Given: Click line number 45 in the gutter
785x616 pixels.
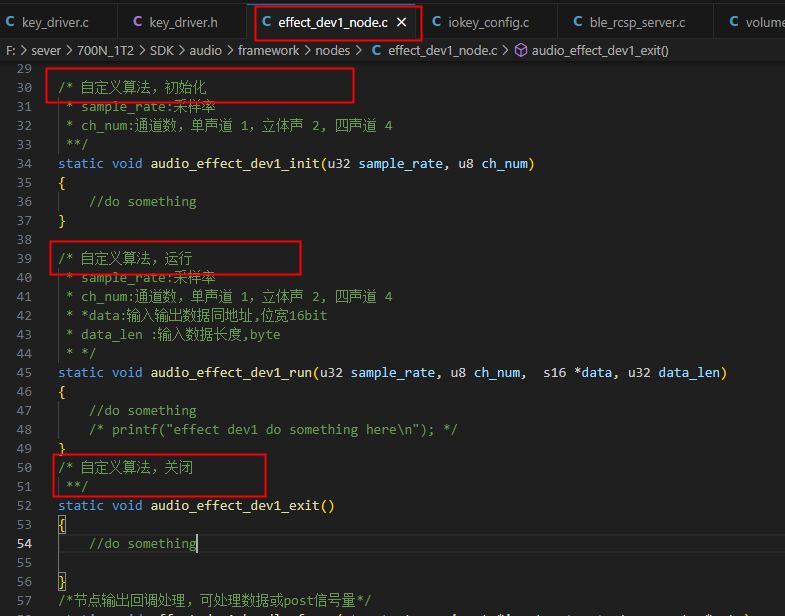Looking at the screenshot, I should [x=24, y=373].
